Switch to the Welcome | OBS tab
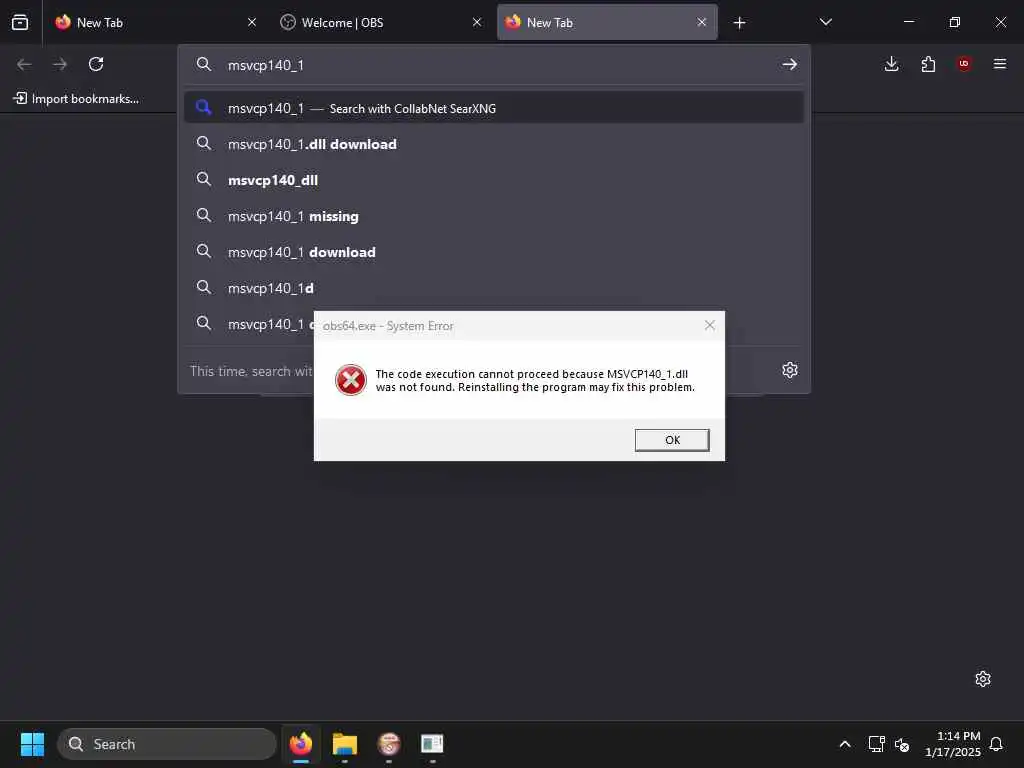The image size is (1024, 768). (381, 22)
